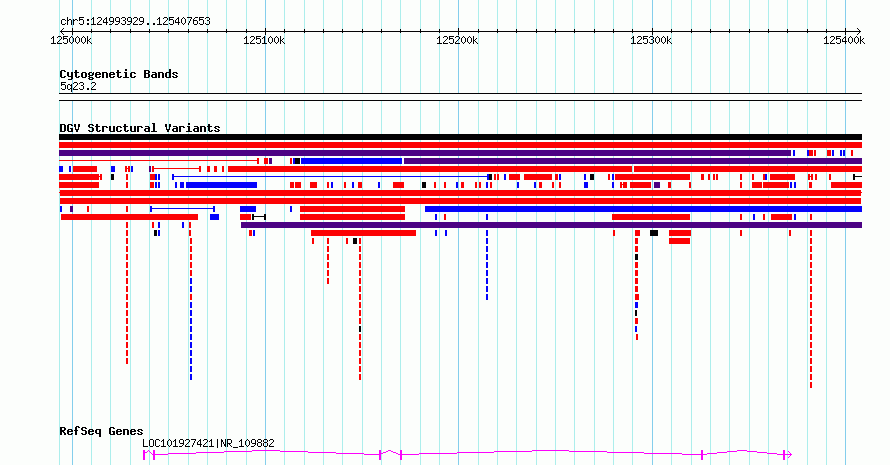
Task: Select the blue variant bar between 125060k and 125095k
Action: pyautogui.click(x=221, y=185)
